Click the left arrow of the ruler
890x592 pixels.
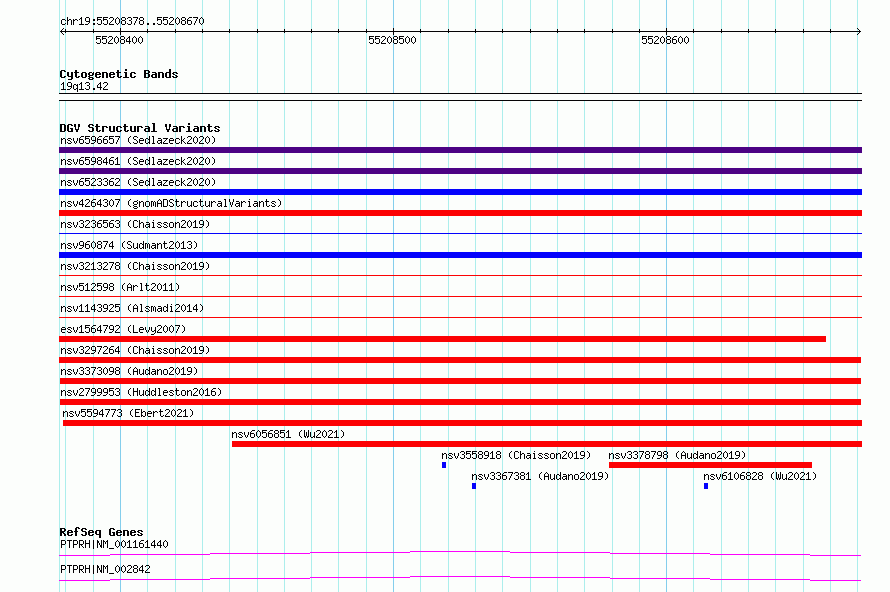[x=63, y=31]
